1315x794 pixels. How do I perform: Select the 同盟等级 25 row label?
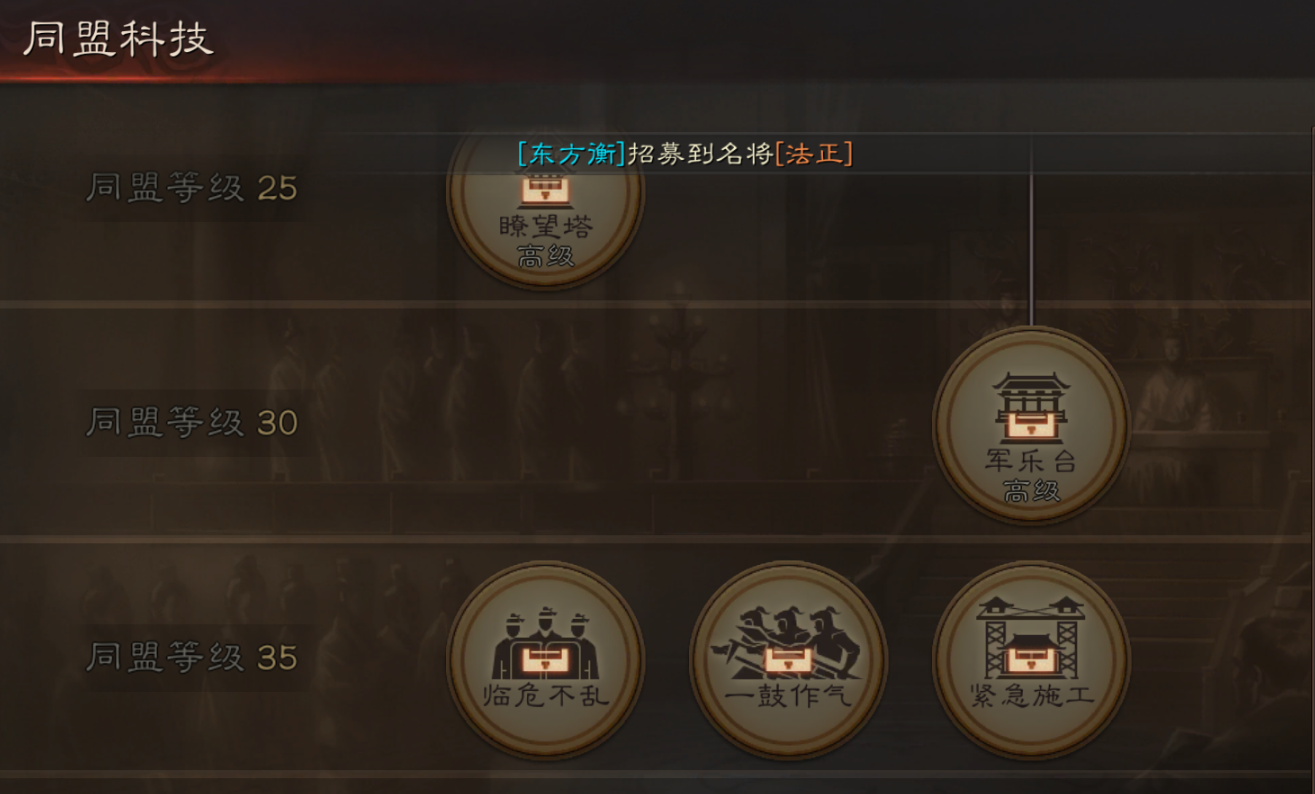point(192,188)
